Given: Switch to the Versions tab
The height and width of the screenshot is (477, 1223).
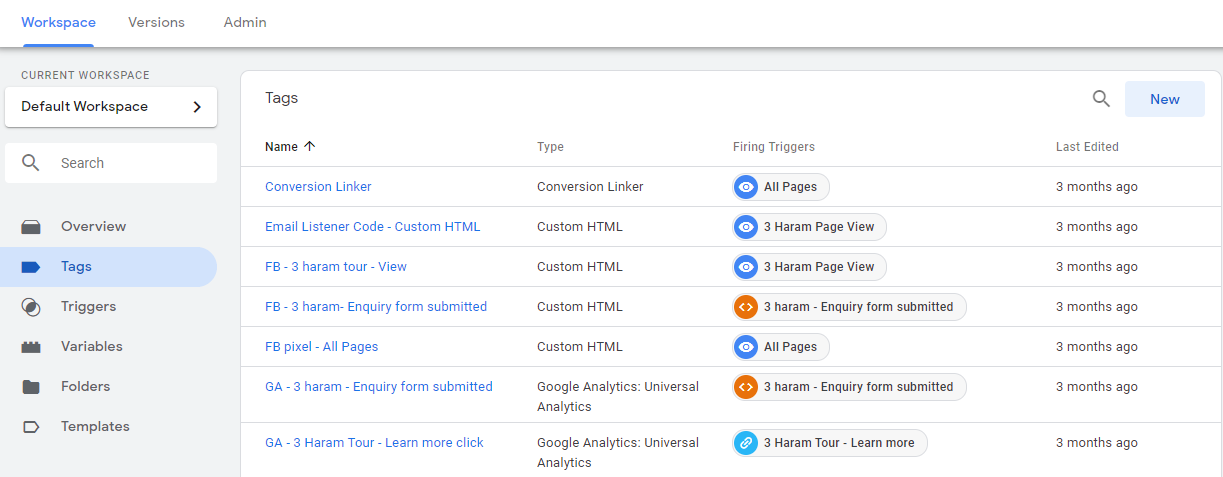Looking at the screenshot, I should 156,22.
